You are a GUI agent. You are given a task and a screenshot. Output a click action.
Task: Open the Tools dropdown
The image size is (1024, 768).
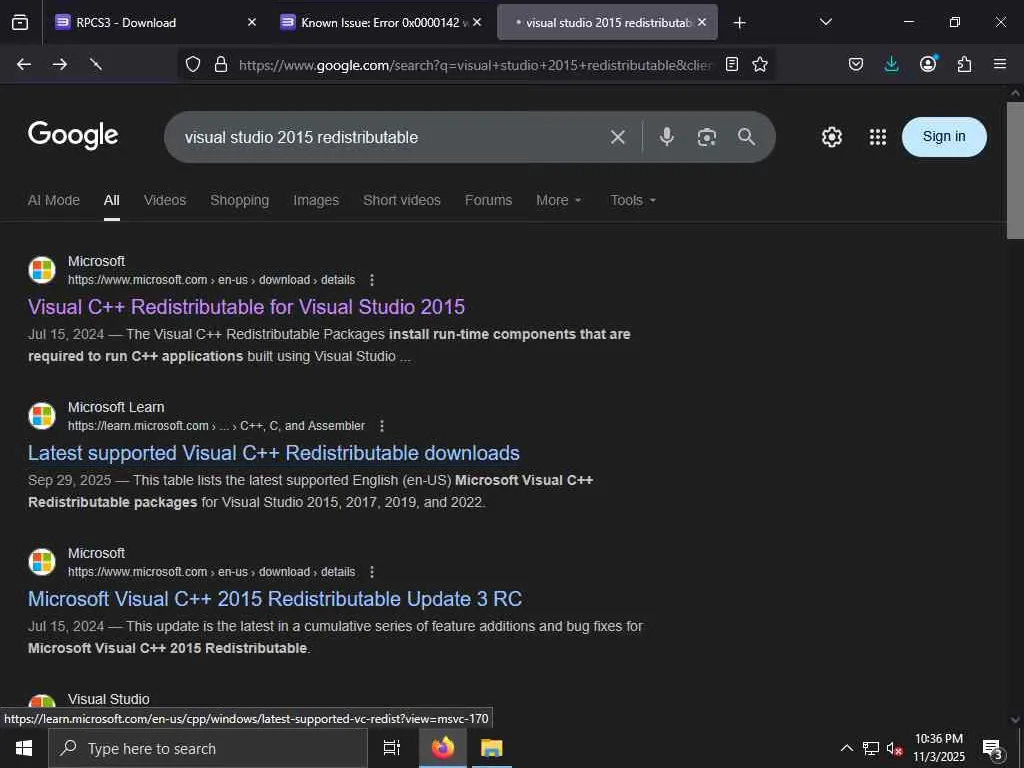click(633, 200)
